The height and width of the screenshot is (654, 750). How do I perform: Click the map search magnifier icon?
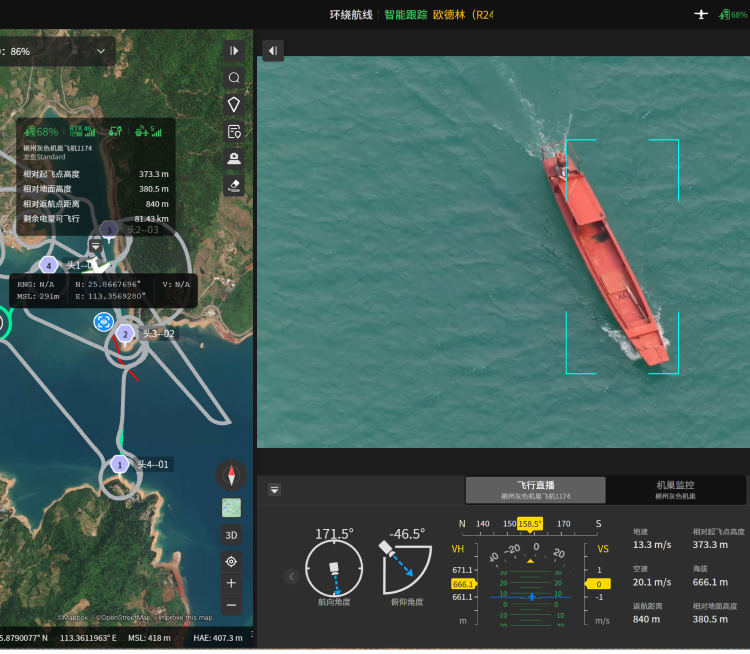234,78
